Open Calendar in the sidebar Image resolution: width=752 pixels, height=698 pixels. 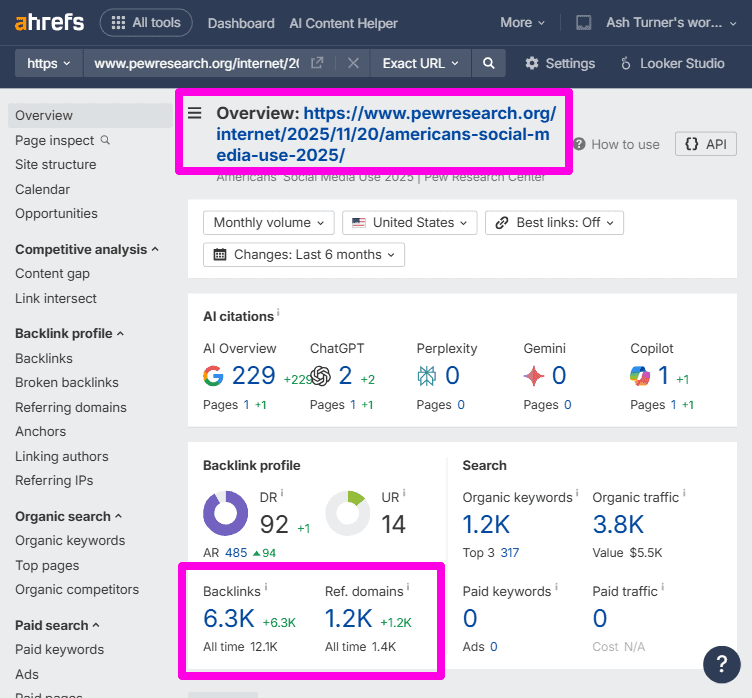(42, 189)
